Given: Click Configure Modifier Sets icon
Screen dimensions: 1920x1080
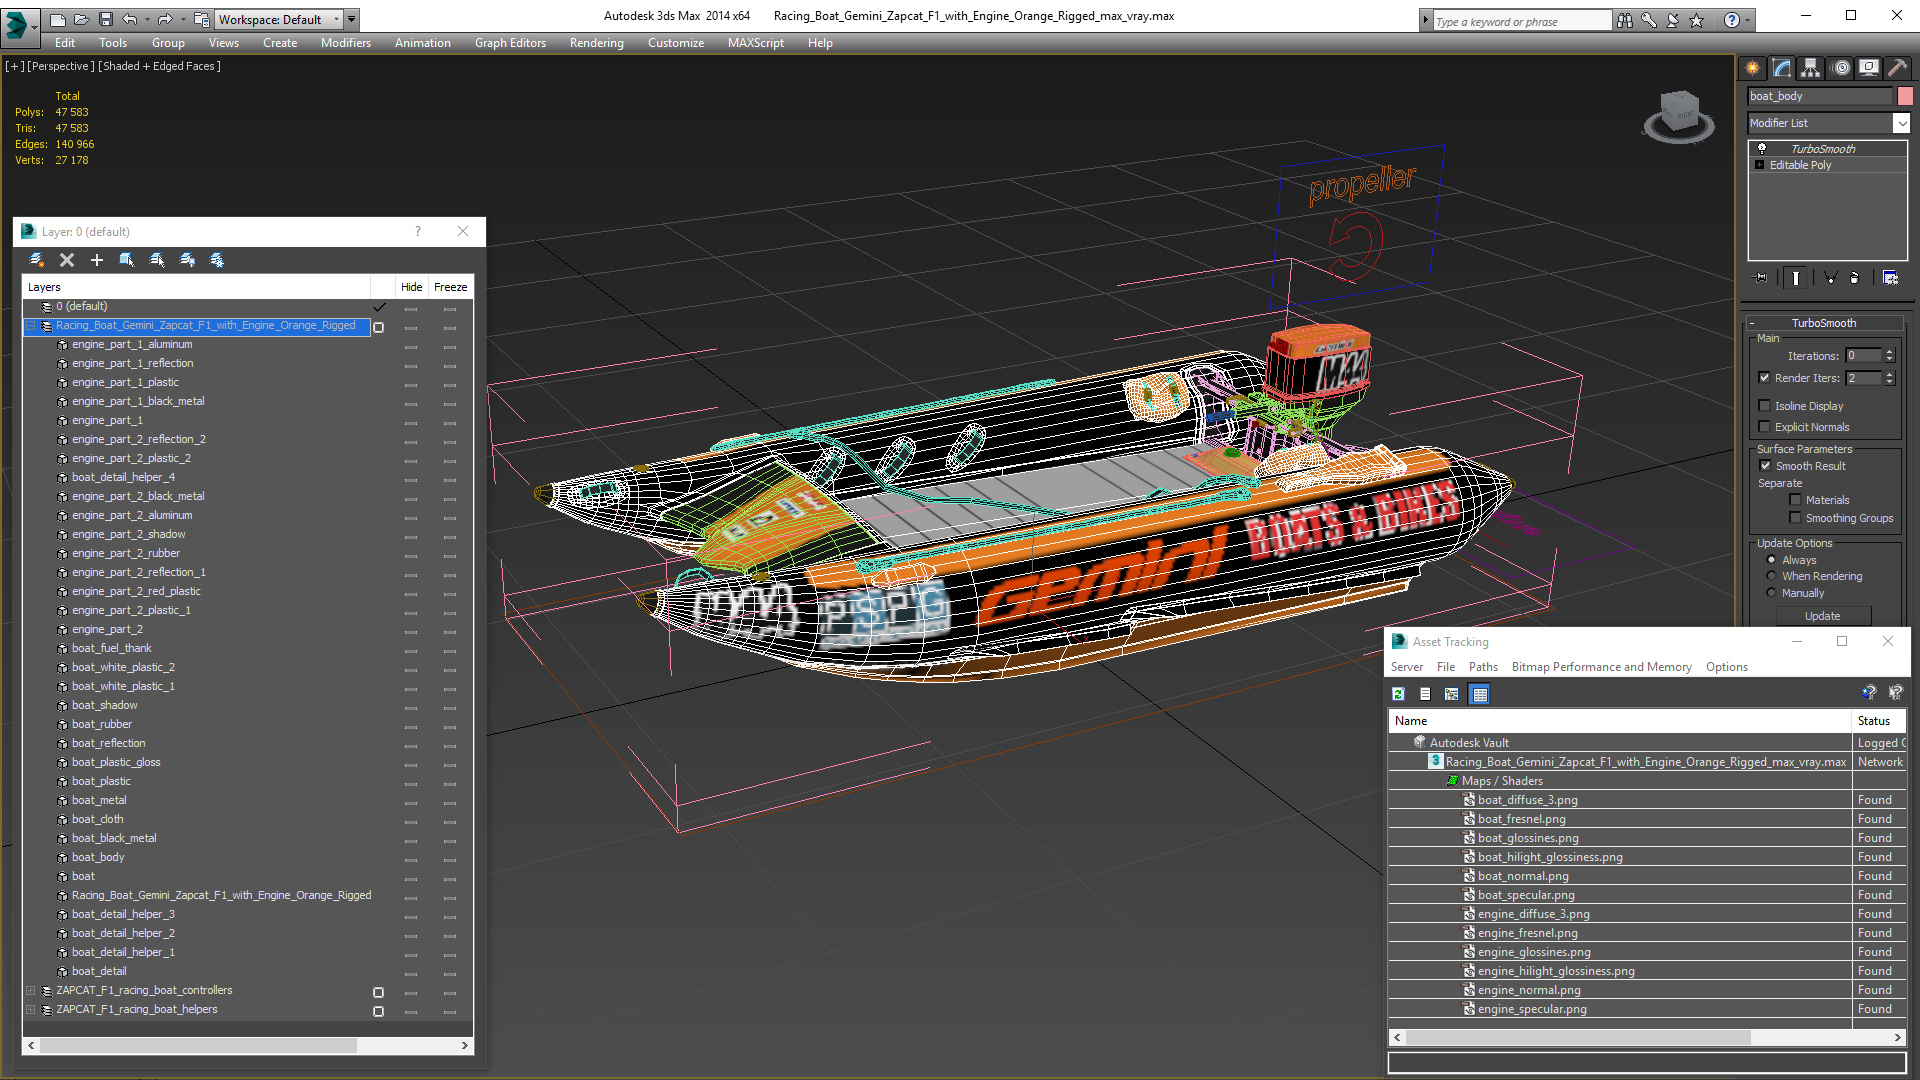Looking at the screenshot, I should click(x=1890, y=278).
